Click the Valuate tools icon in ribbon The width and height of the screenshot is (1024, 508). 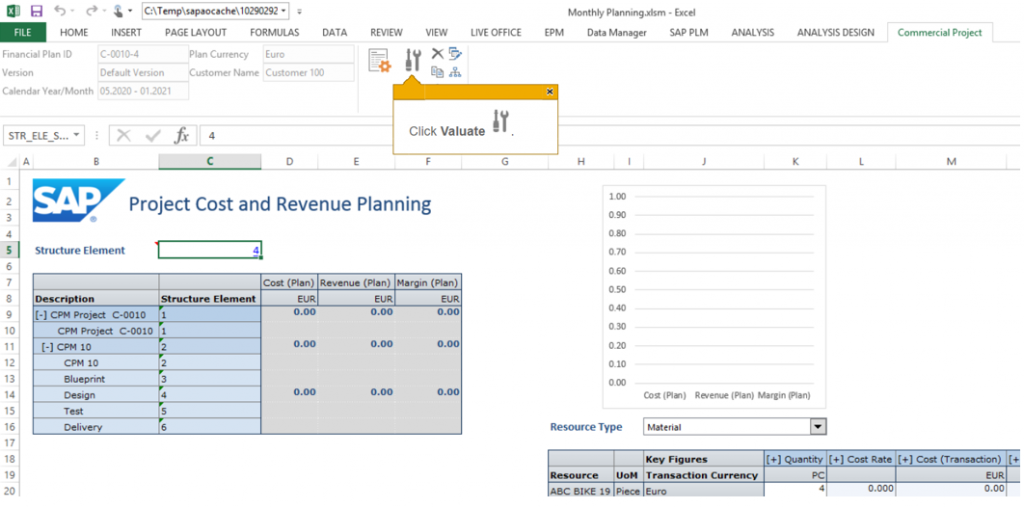coord(413,59)
